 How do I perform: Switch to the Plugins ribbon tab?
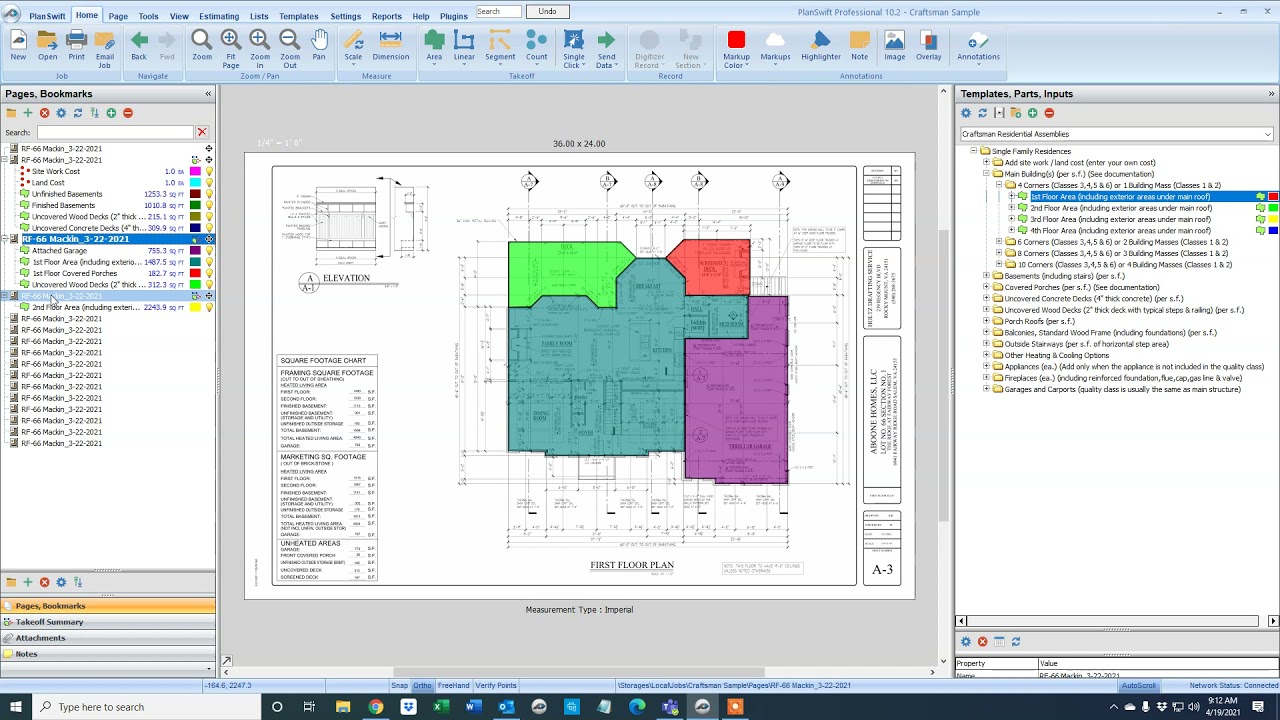click(454, 16)
